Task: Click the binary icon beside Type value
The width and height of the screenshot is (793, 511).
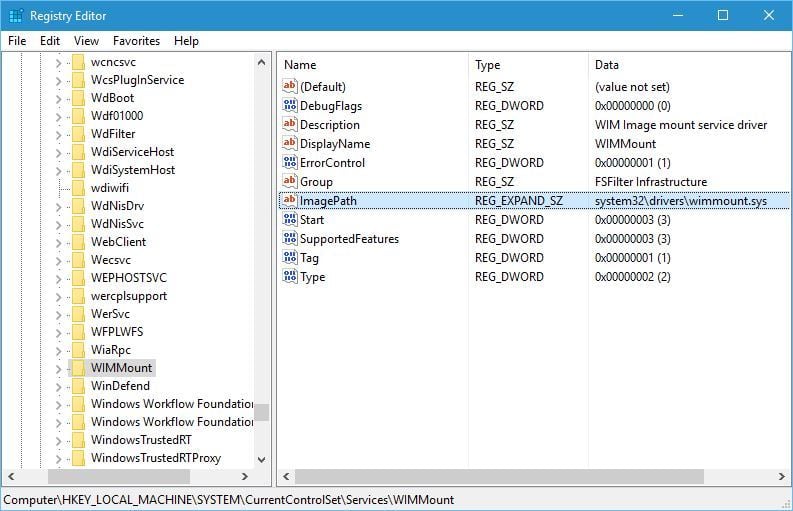Action: click(x=289, y=276)
